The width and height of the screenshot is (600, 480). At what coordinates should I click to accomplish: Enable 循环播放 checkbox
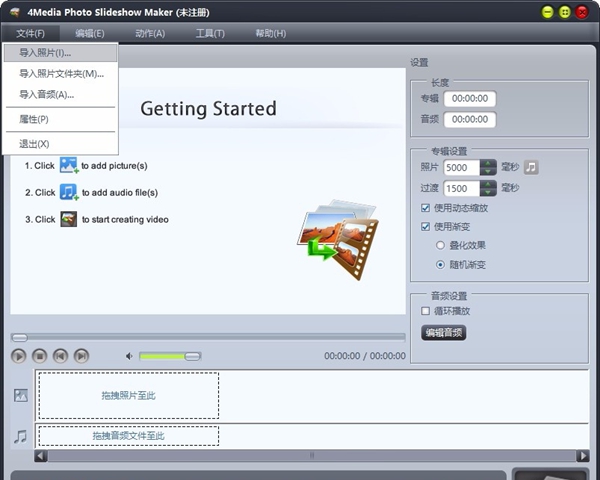tap(425, 311)
